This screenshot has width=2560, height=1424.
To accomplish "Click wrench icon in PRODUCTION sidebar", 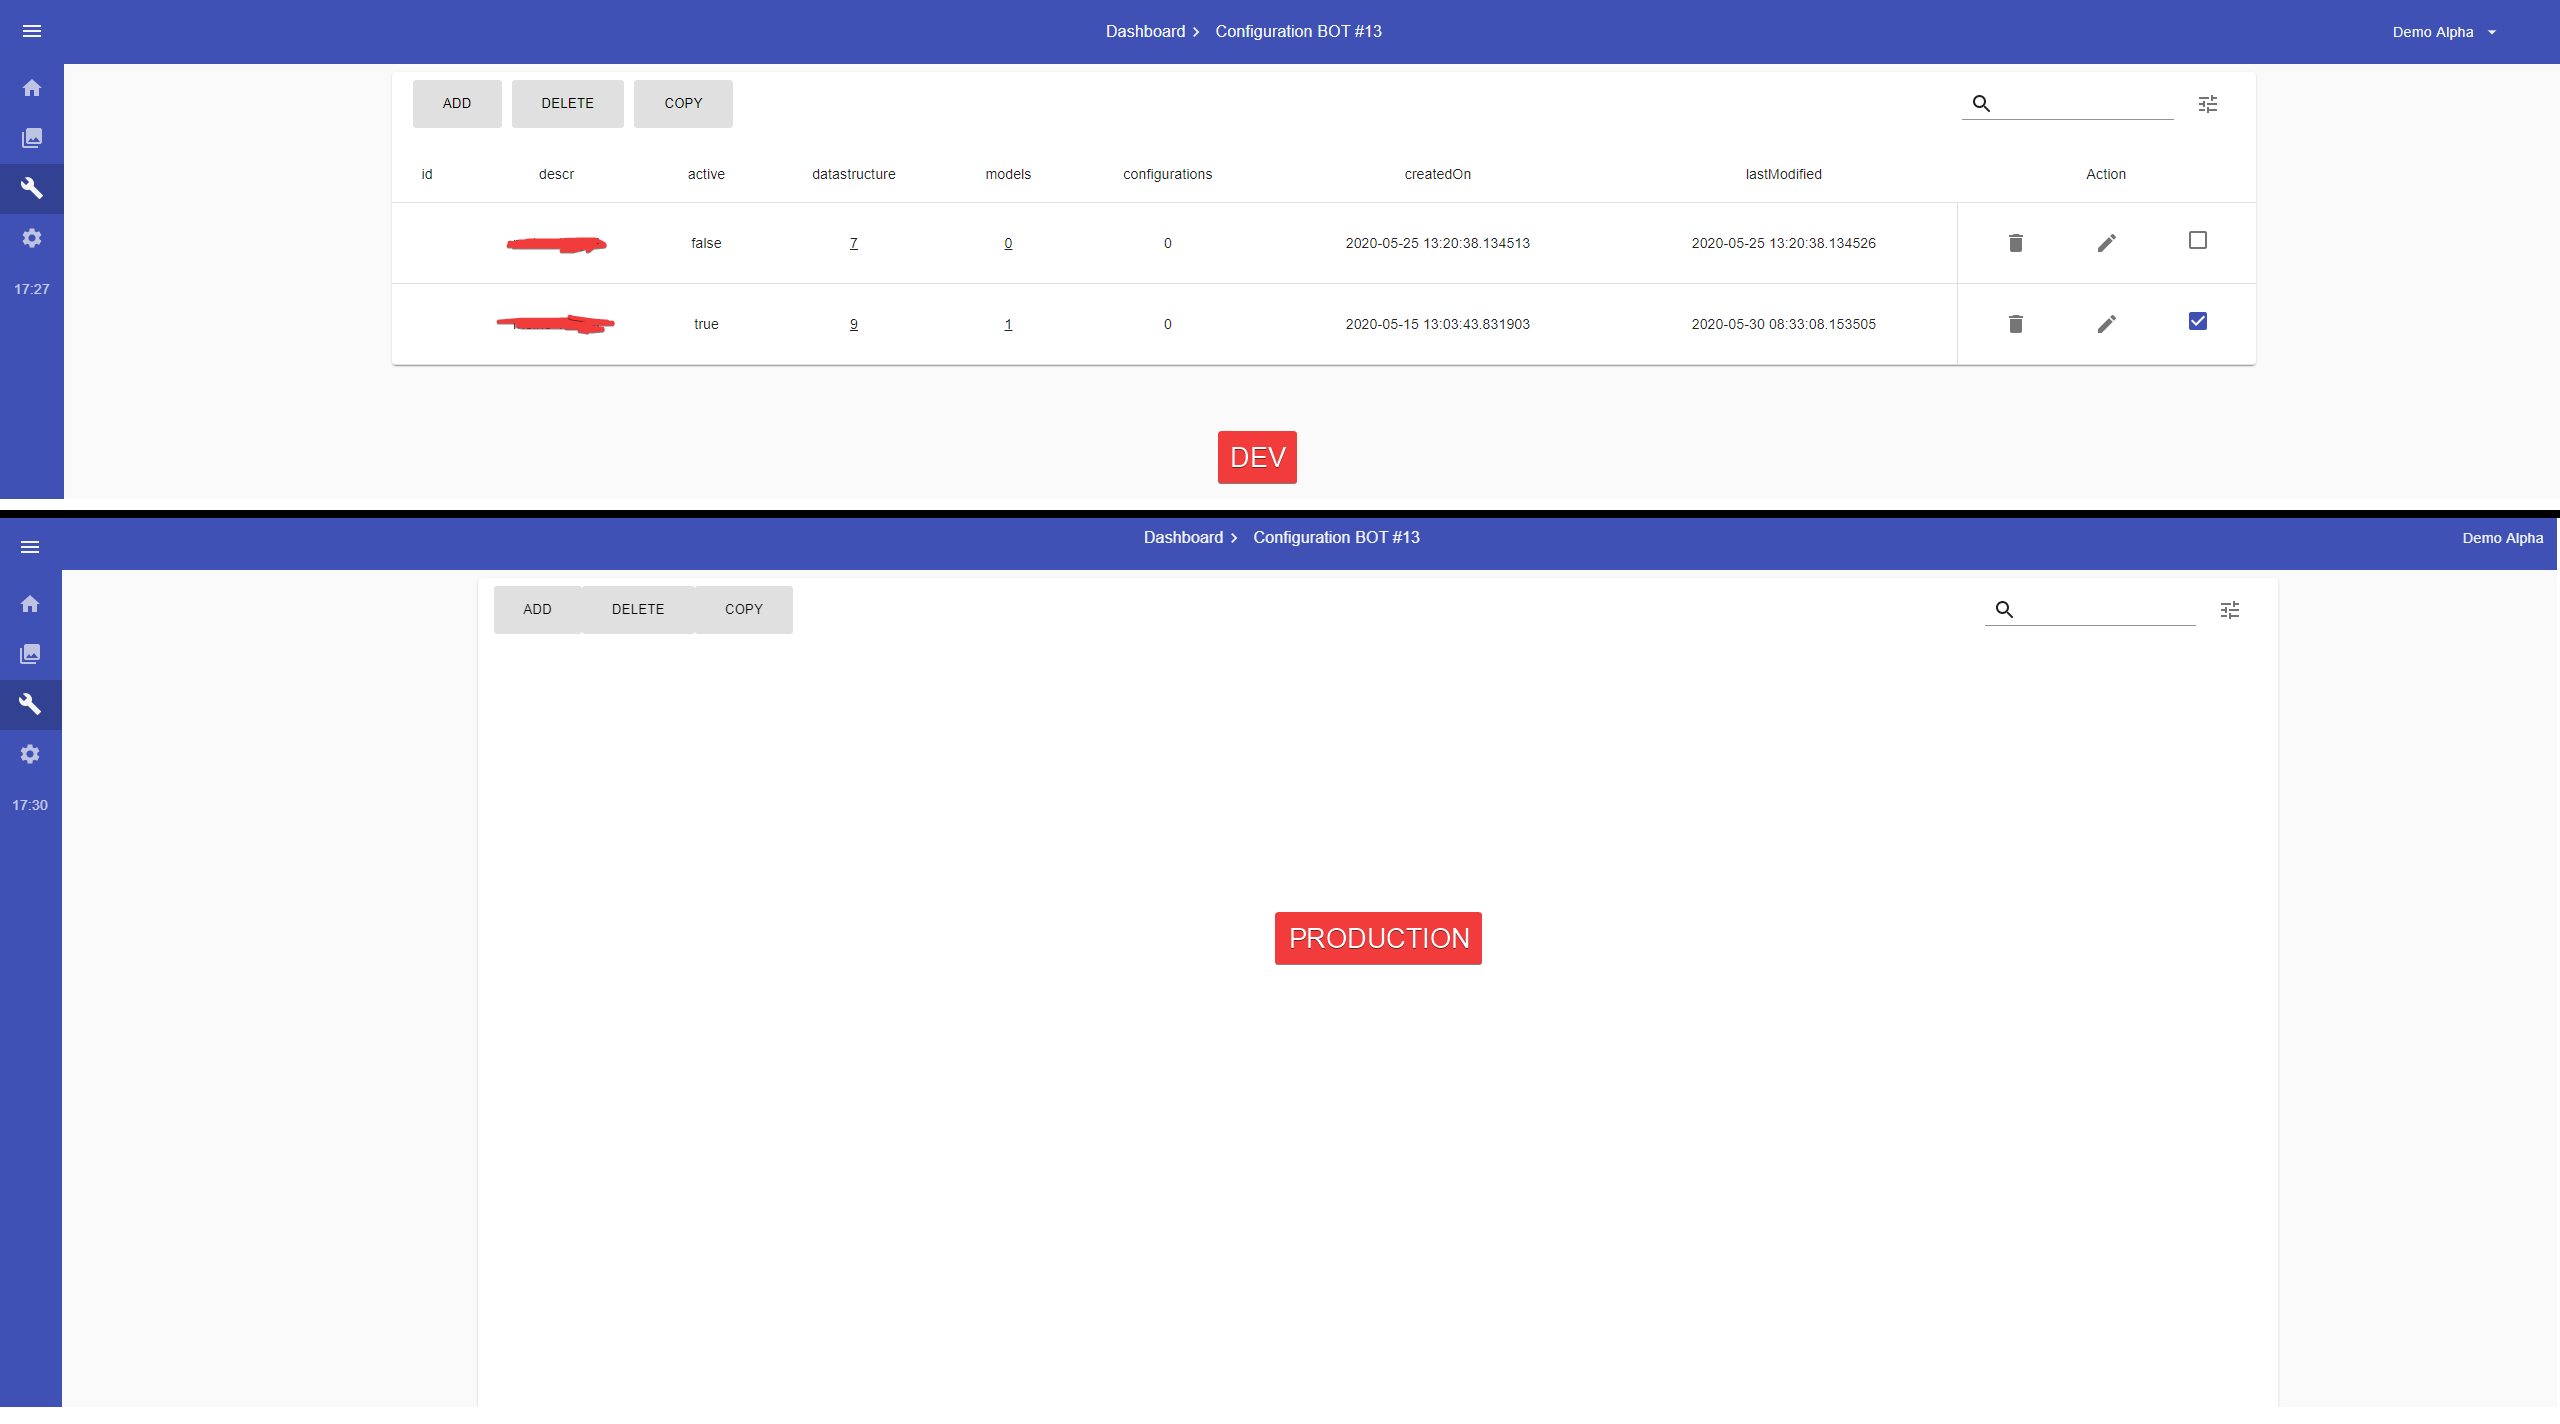I will (30, 704).
